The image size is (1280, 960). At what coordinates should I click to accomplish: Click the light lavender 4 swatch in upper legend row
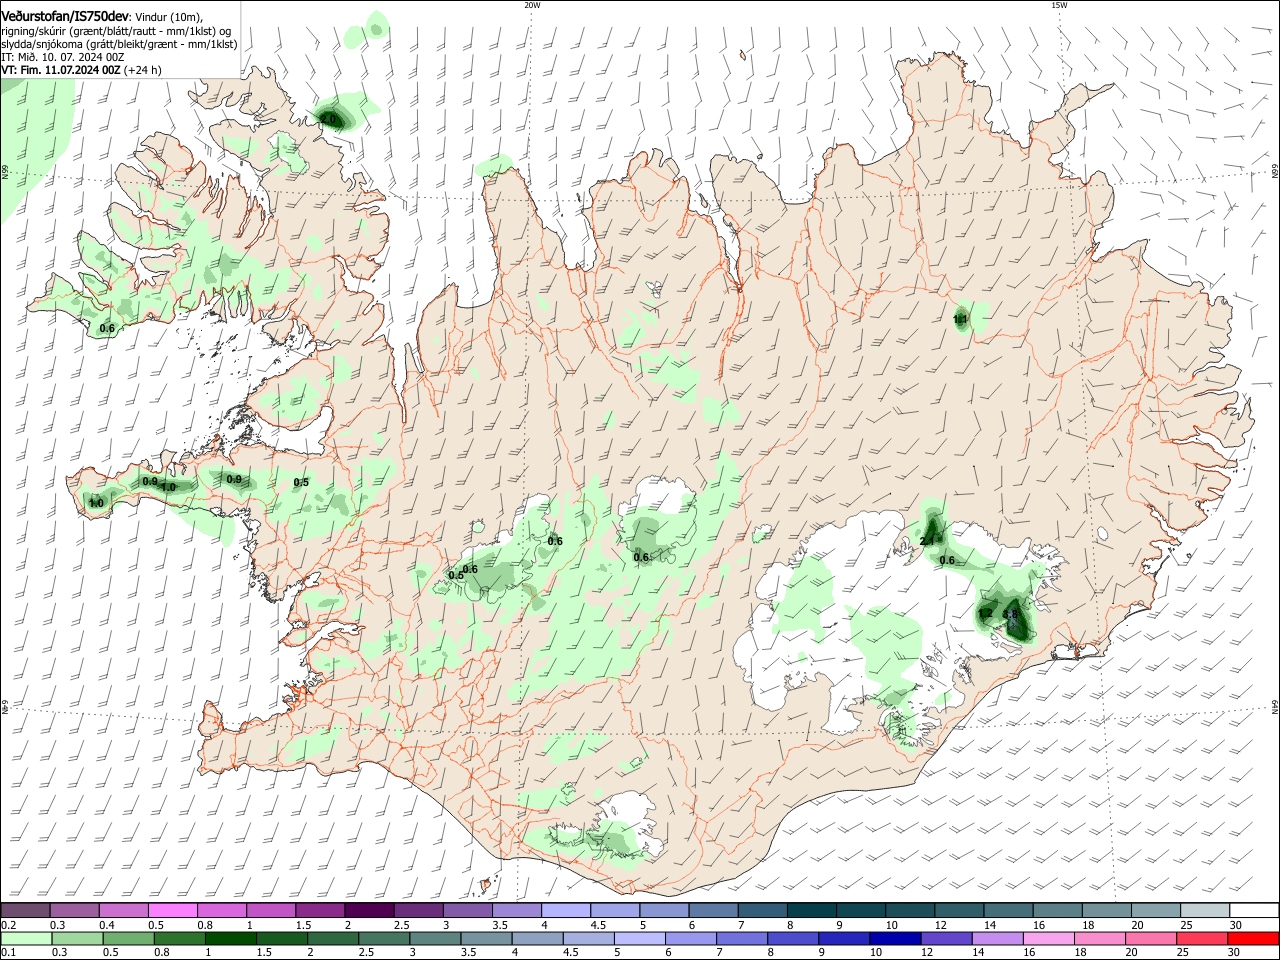(x=566, y=911)
